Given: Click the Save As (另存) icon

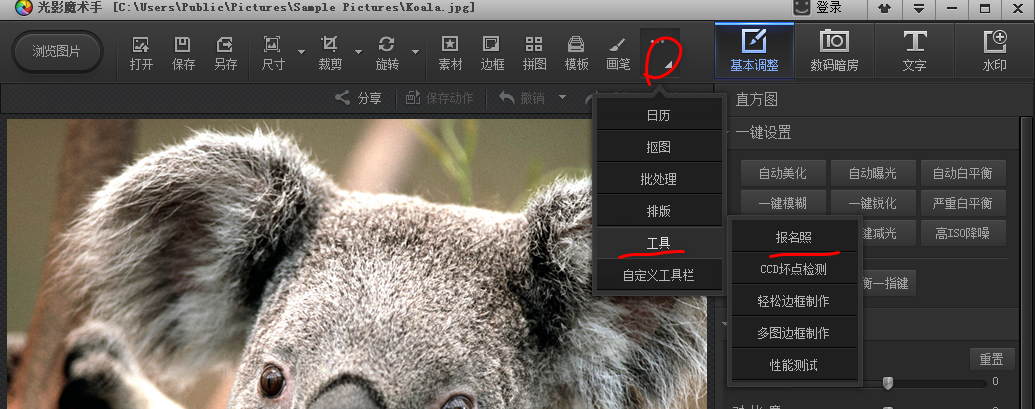Looking at the screenshot, I should pyautogui.click(x=225, y=45).
